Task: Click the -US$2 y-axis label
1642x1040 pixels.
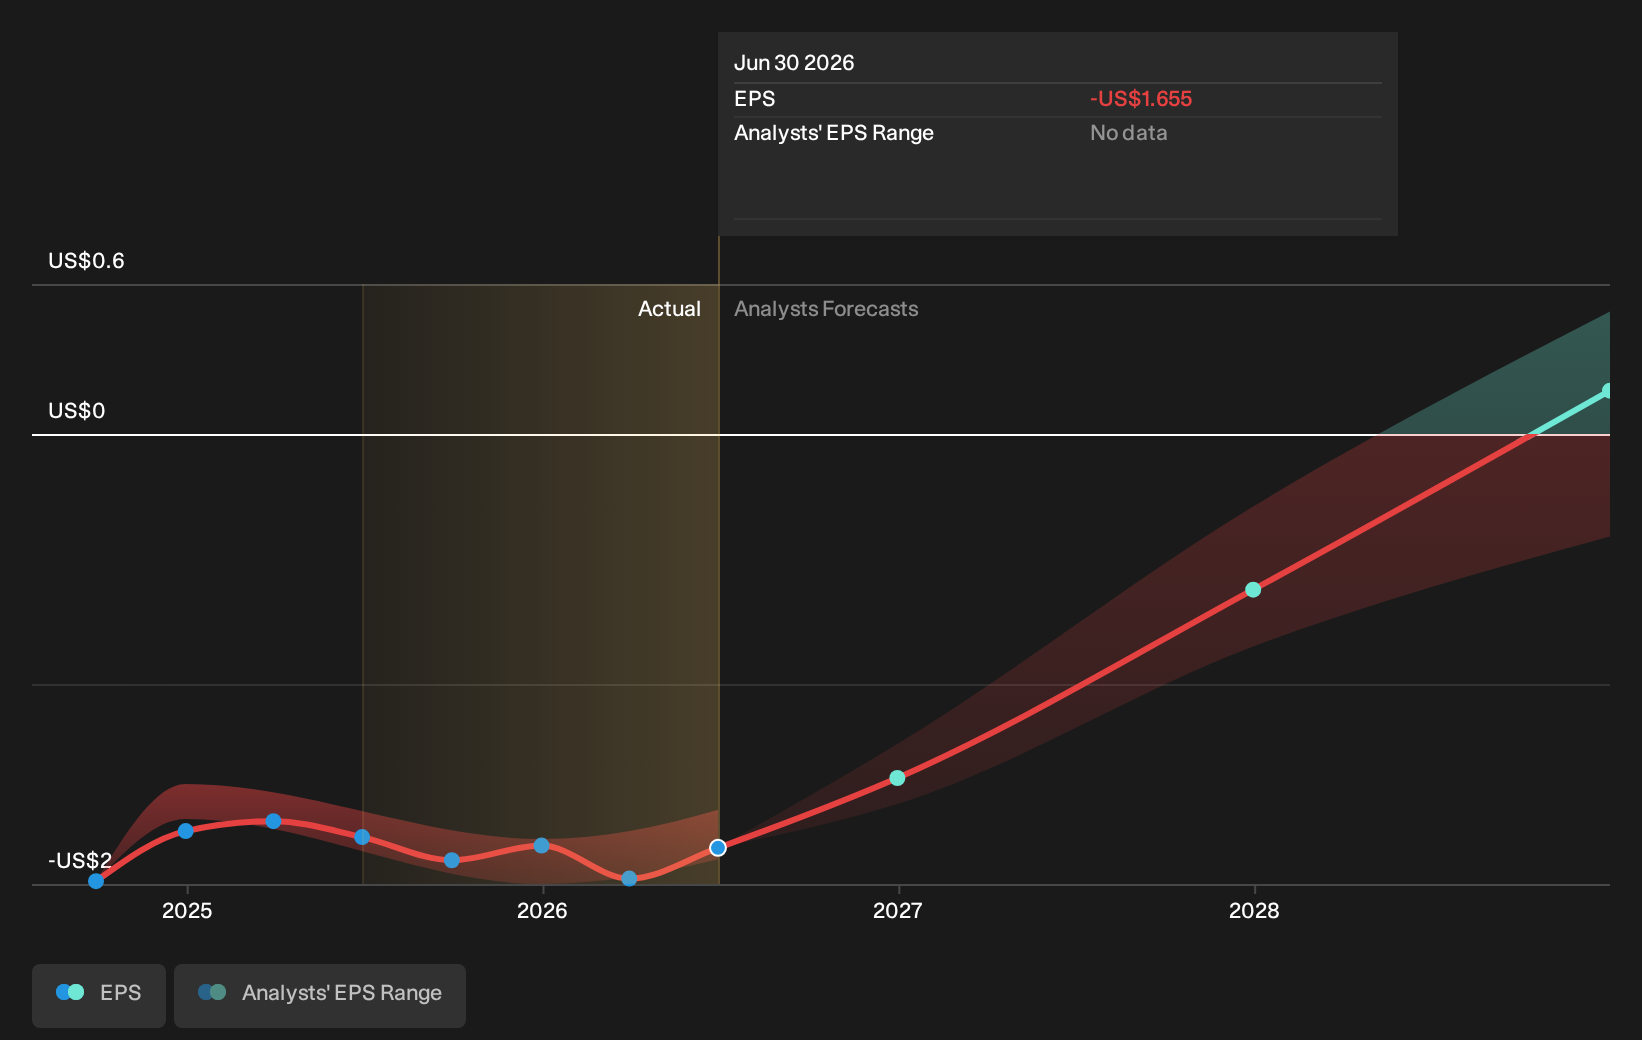Action: tap(80, 861)
